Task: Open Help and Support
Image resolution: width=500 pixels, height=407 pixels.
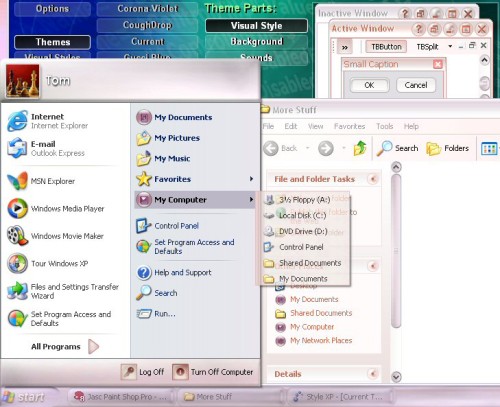Action: coord(174,272)
